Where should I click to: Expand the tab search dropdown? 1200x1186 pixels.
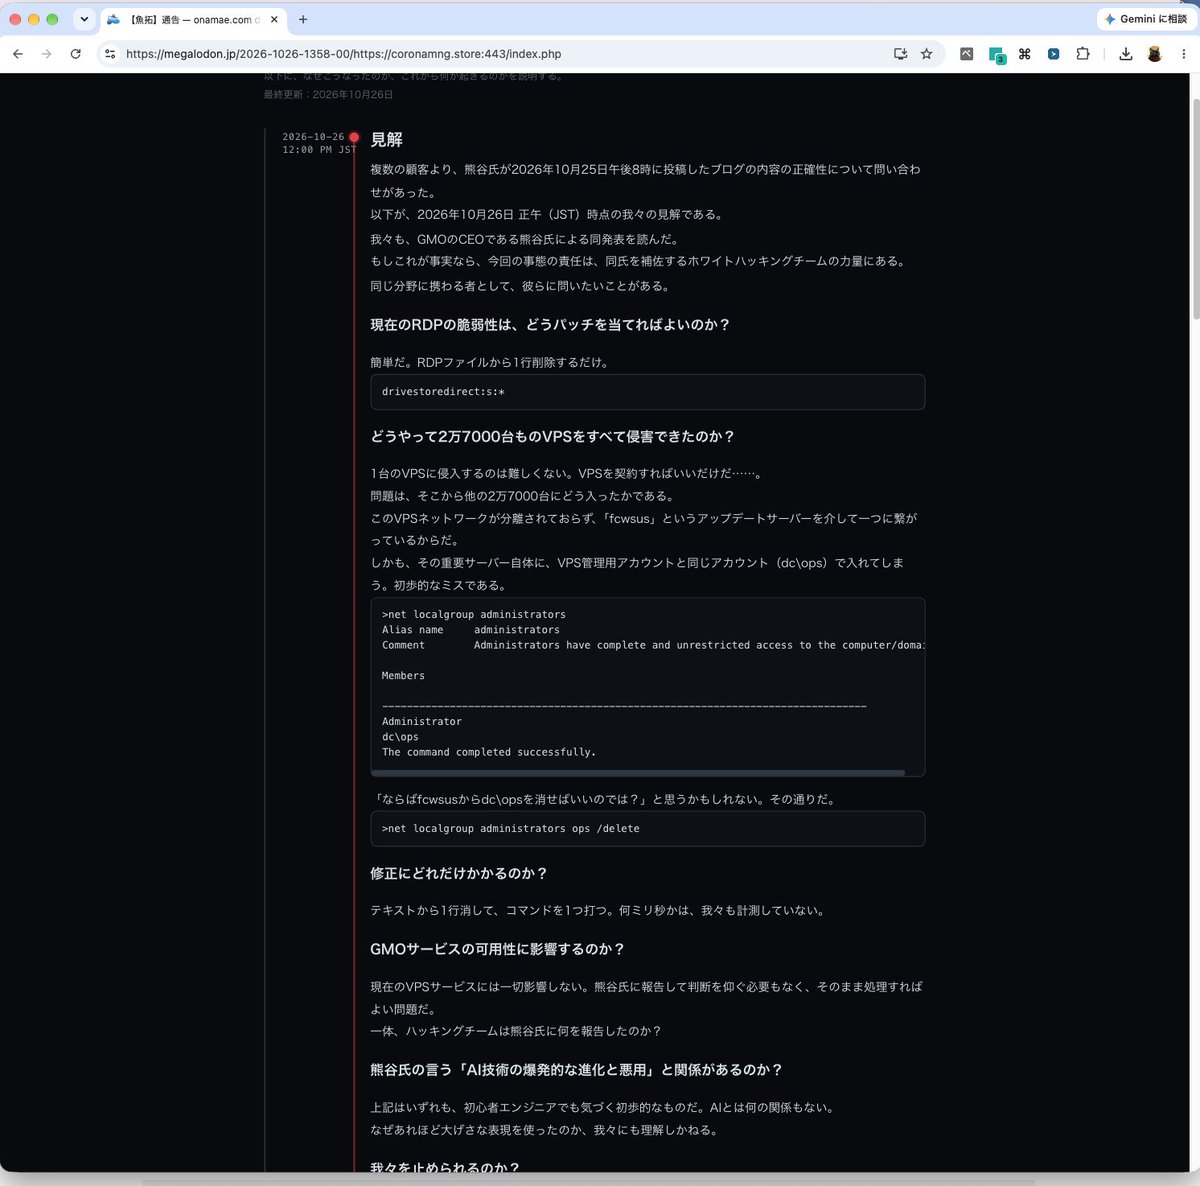(x=84, y=19)
